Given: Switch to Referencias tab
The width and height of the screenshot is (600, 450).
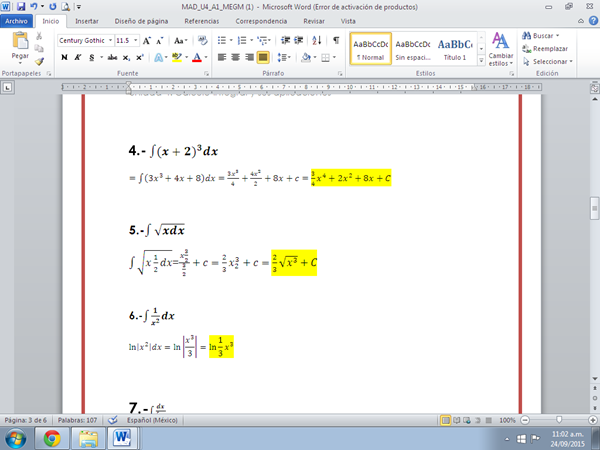Looking at the screenshot, I should 202,21.
